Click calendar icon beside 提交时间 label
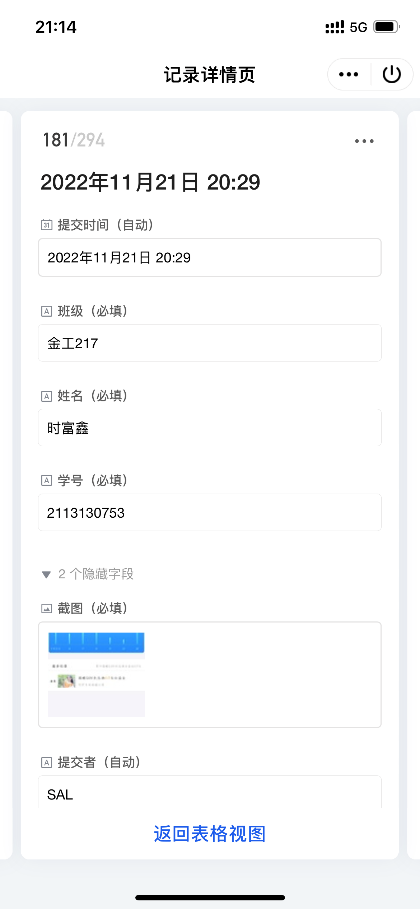420x909 pixels. (x=46, y=225)
